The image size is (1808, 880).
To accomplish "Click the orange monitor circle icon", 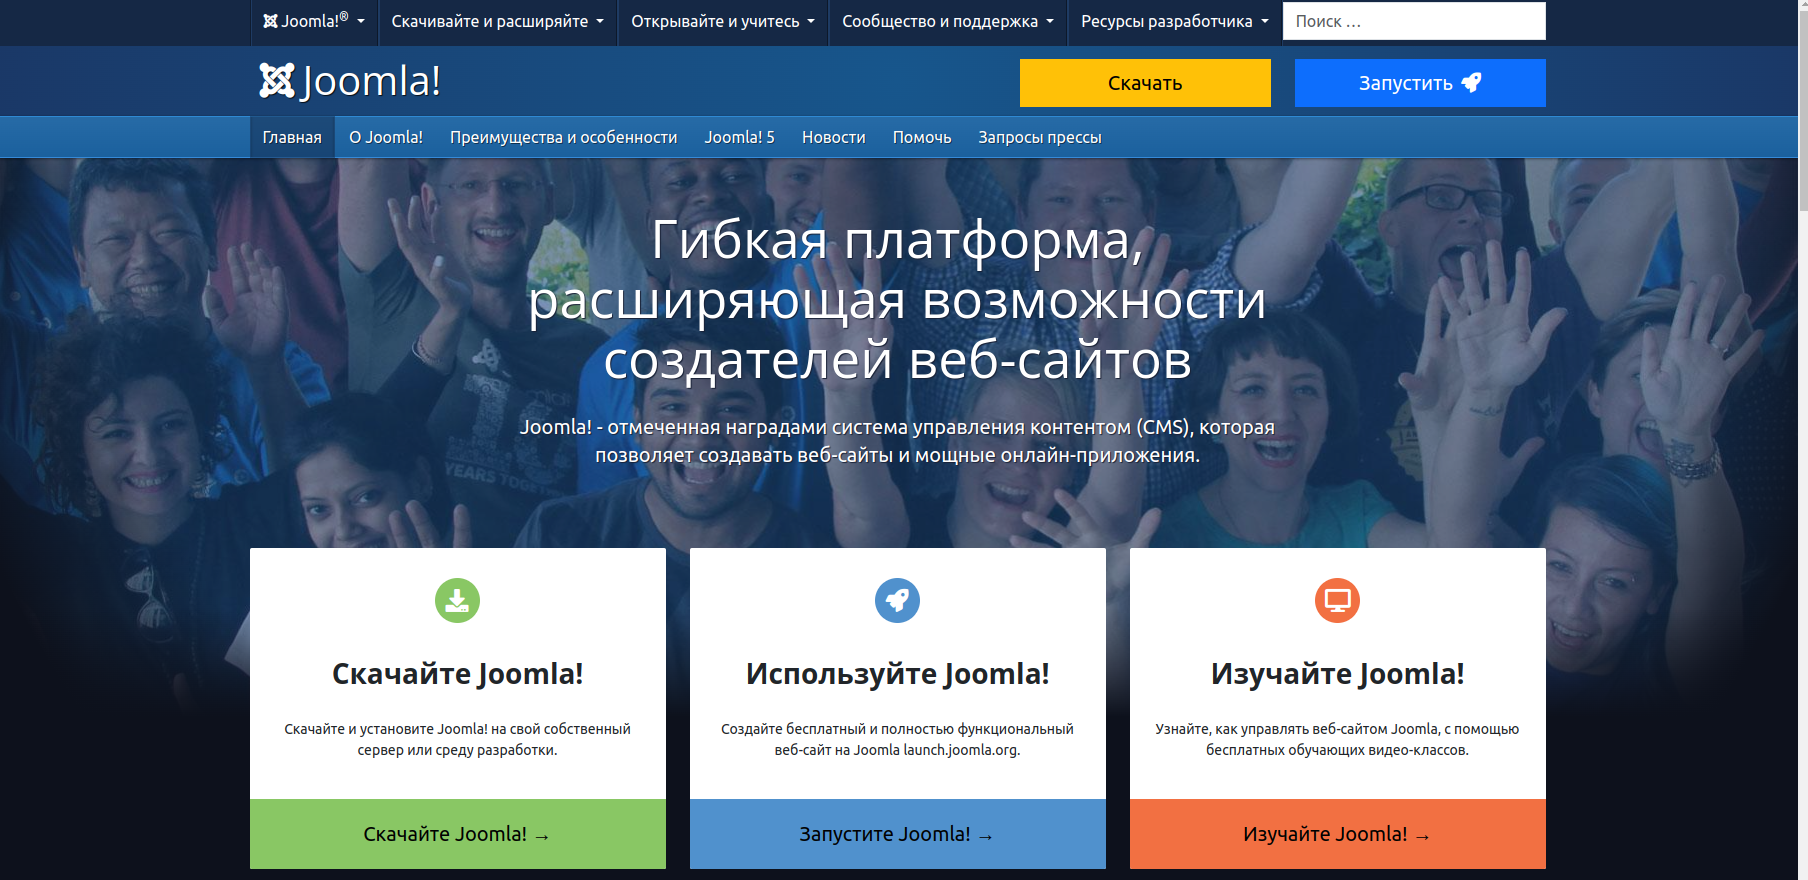I will click(x=1337, y=600).
